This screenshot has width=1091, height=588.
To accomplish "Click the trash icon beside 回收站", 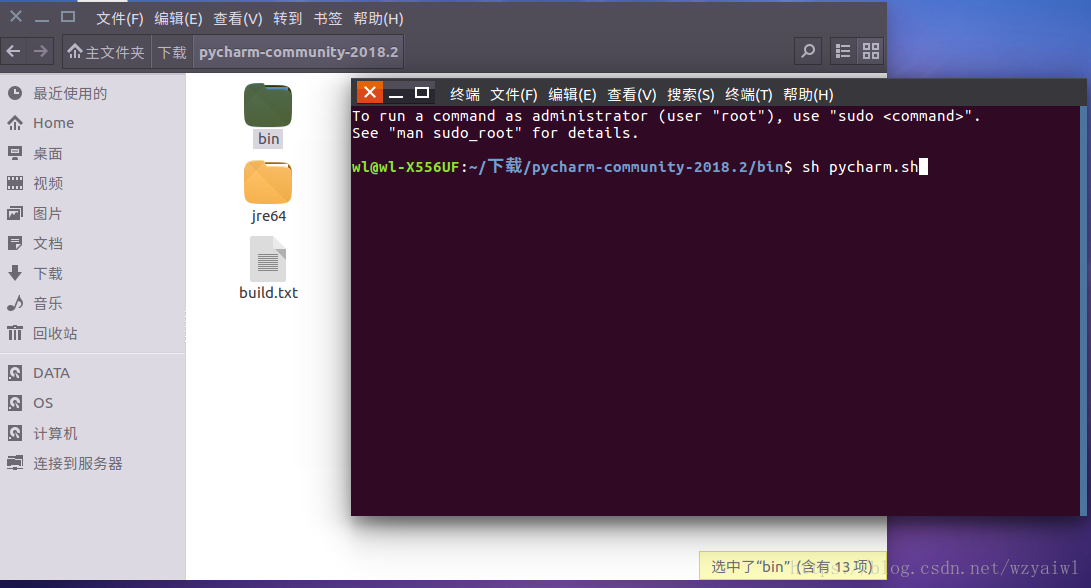I will (15, 333).
